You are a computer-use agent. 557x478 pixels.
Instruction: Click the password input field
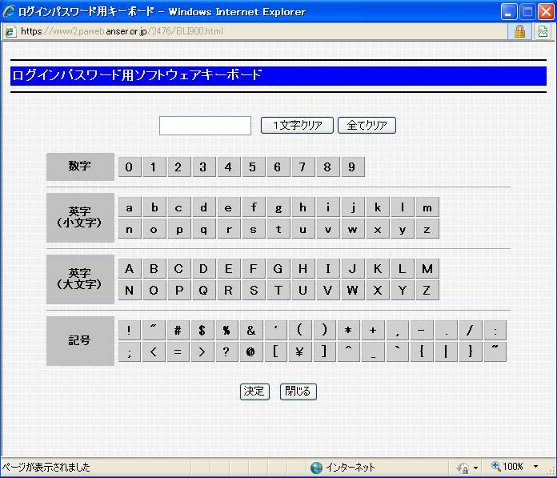pos(205,126)
